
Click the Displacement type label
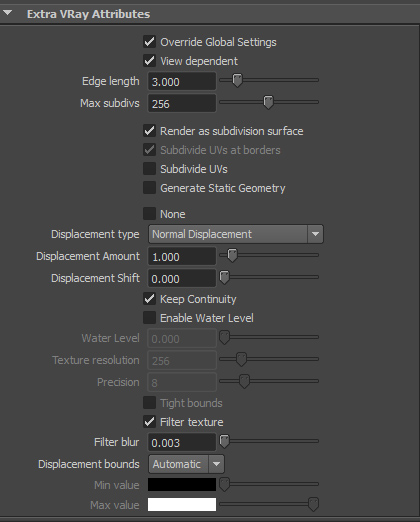(x=95, y=234)
